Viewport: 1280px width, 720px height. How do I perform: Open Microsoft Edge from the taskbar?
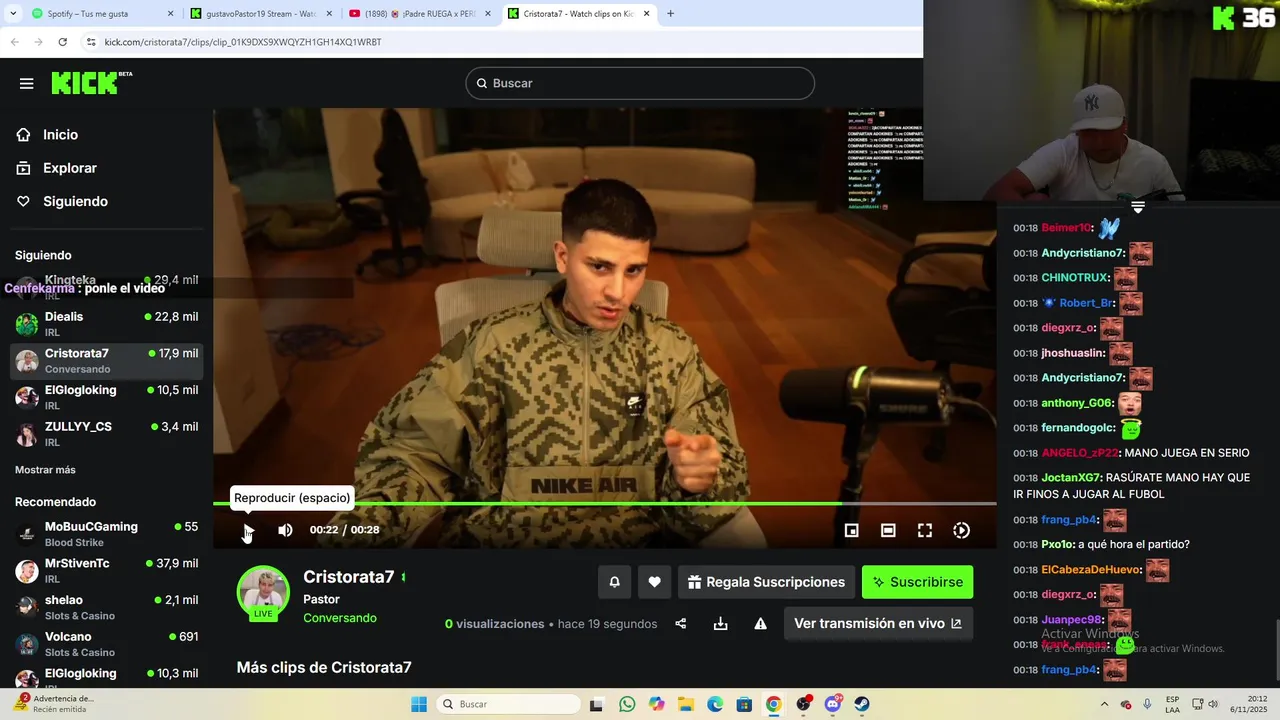click(x=715, y=704)
